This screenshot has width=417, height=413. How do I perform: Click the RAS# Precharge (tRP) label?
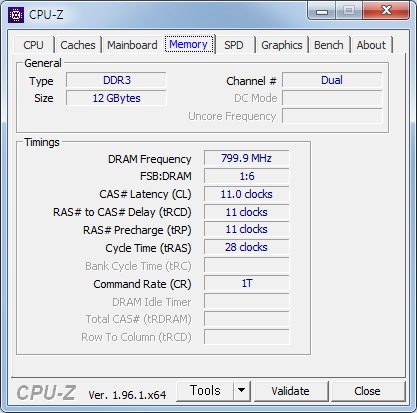(x=137, y=230)
